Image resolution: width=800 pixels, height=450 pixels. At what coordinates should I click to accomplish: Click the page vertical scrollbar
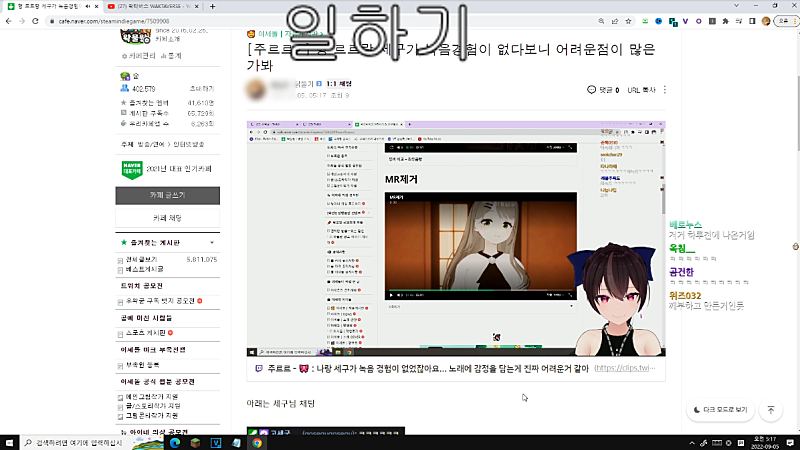[x=797, y=112]
